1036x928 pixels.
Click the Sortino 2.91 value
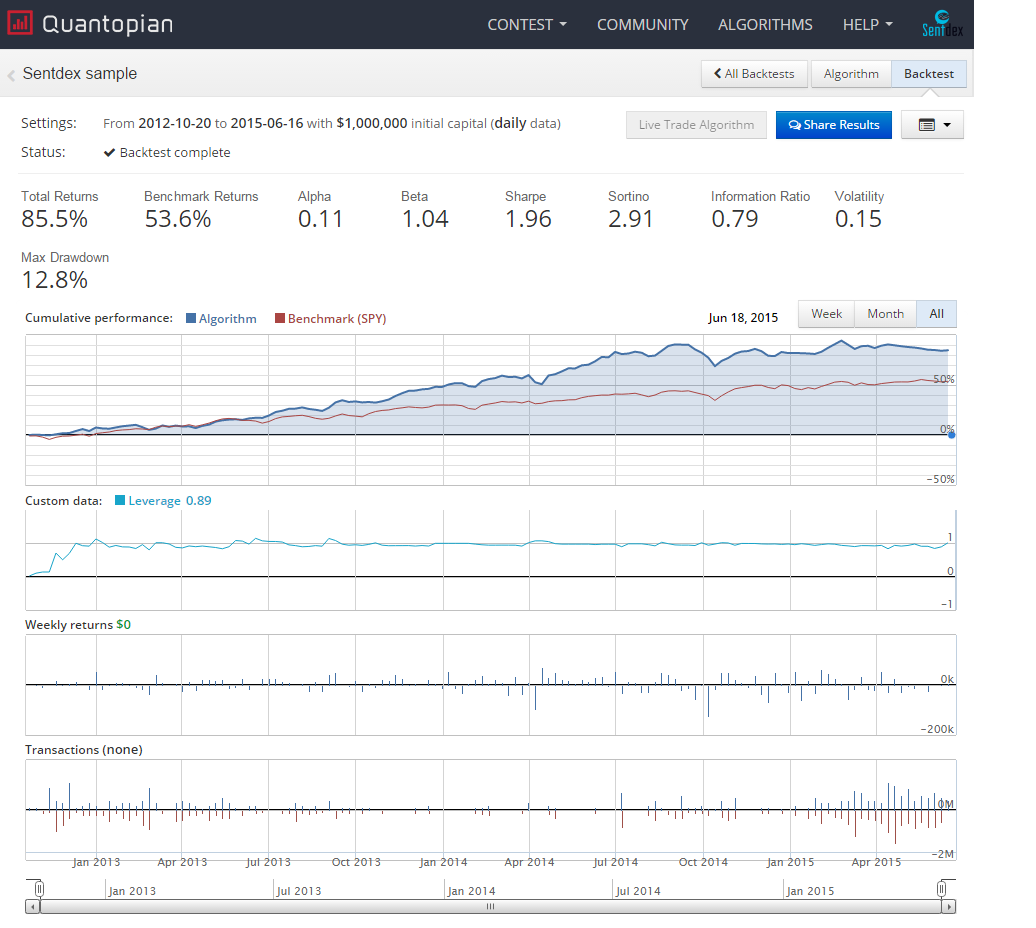coord(630,219)
